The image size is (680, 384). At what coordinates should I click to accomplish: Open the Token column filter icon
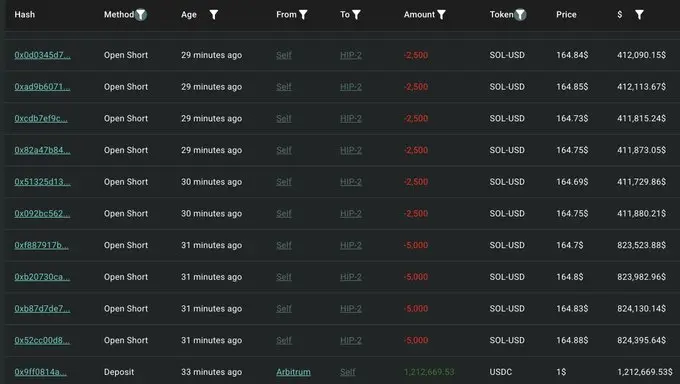click(x=520, y=15)
